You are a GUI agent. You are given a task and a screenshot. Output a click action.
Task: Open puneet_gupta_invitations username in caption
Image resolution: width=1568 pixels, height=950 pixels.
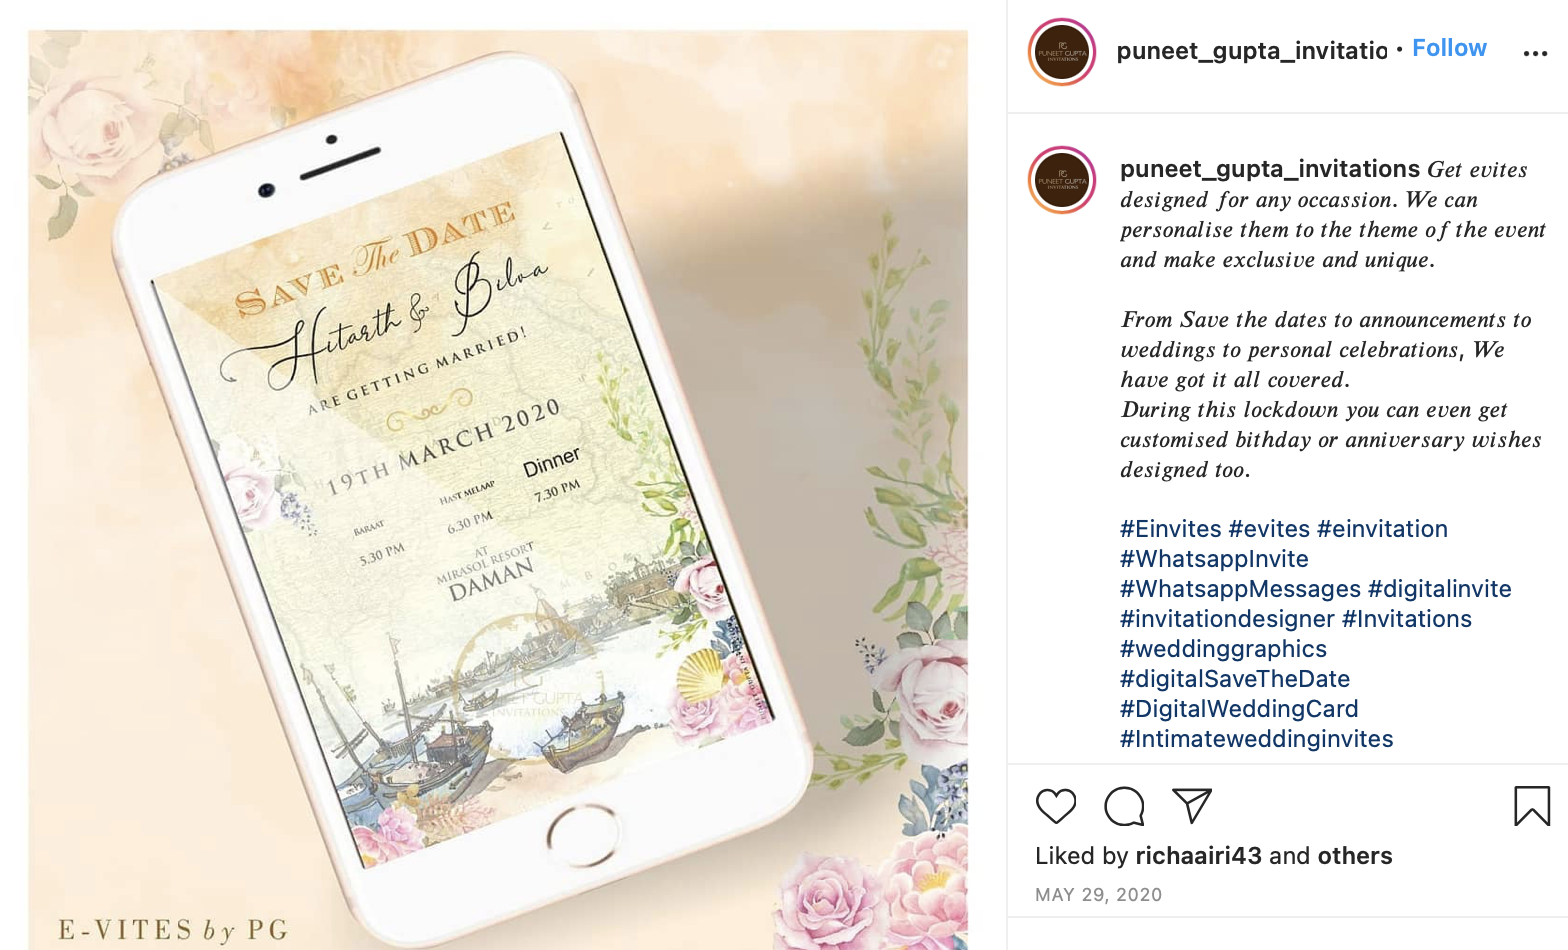click(x=1269, y=169)
